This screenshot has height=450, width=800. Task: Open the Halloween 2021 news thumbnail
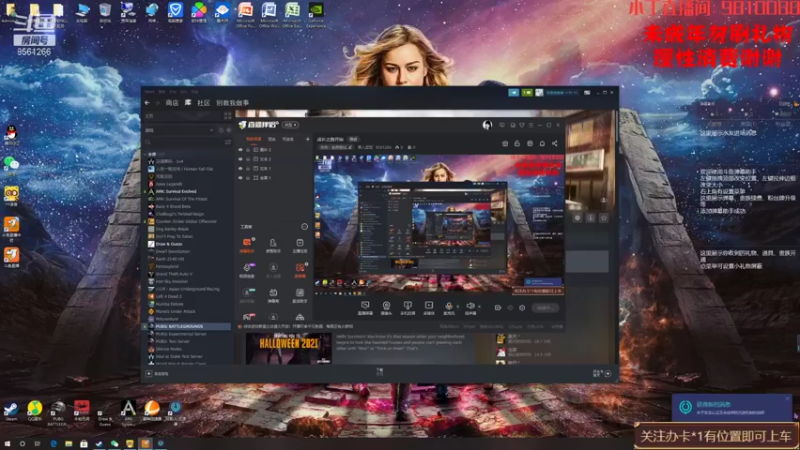289,348
